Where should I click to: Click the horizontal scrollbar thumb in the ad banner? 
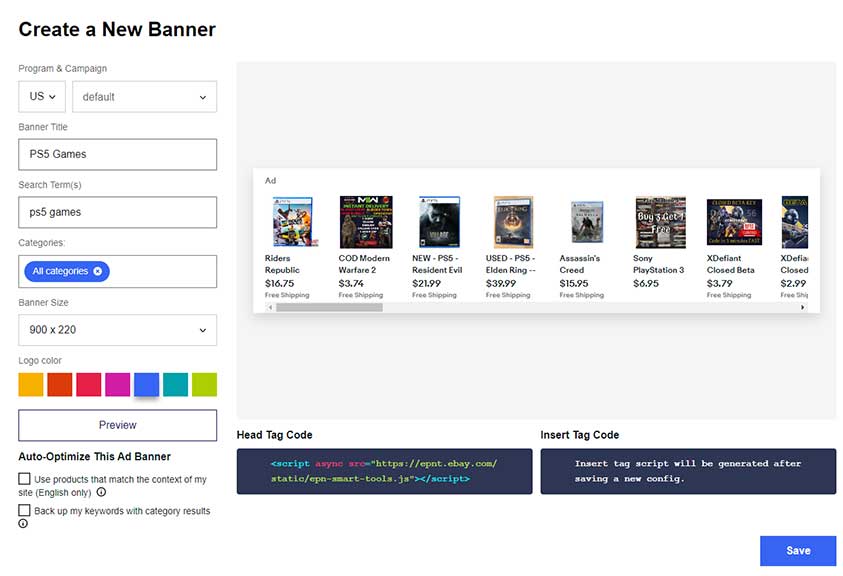(329, 308)
